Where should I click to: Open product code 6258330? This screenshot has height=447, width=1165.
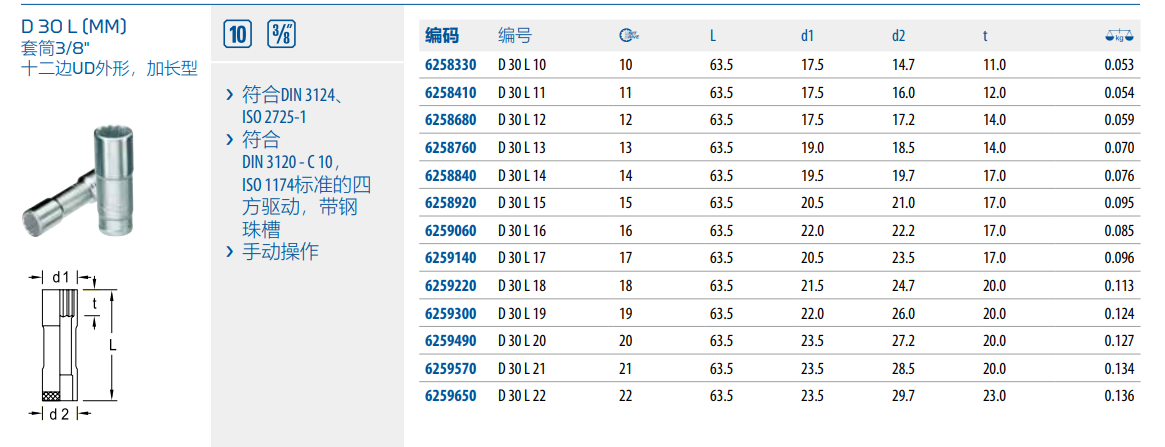click(x=451, y=65)
